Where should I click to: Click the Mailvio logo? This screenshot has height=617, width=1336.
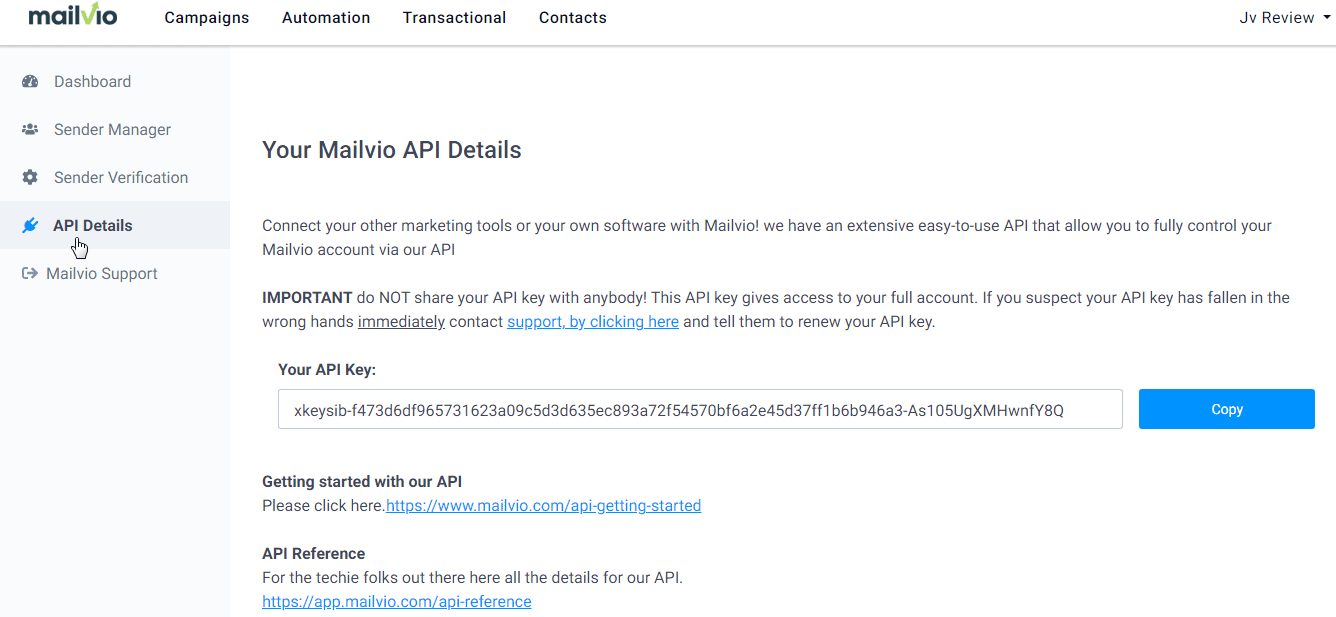(72, 16)
